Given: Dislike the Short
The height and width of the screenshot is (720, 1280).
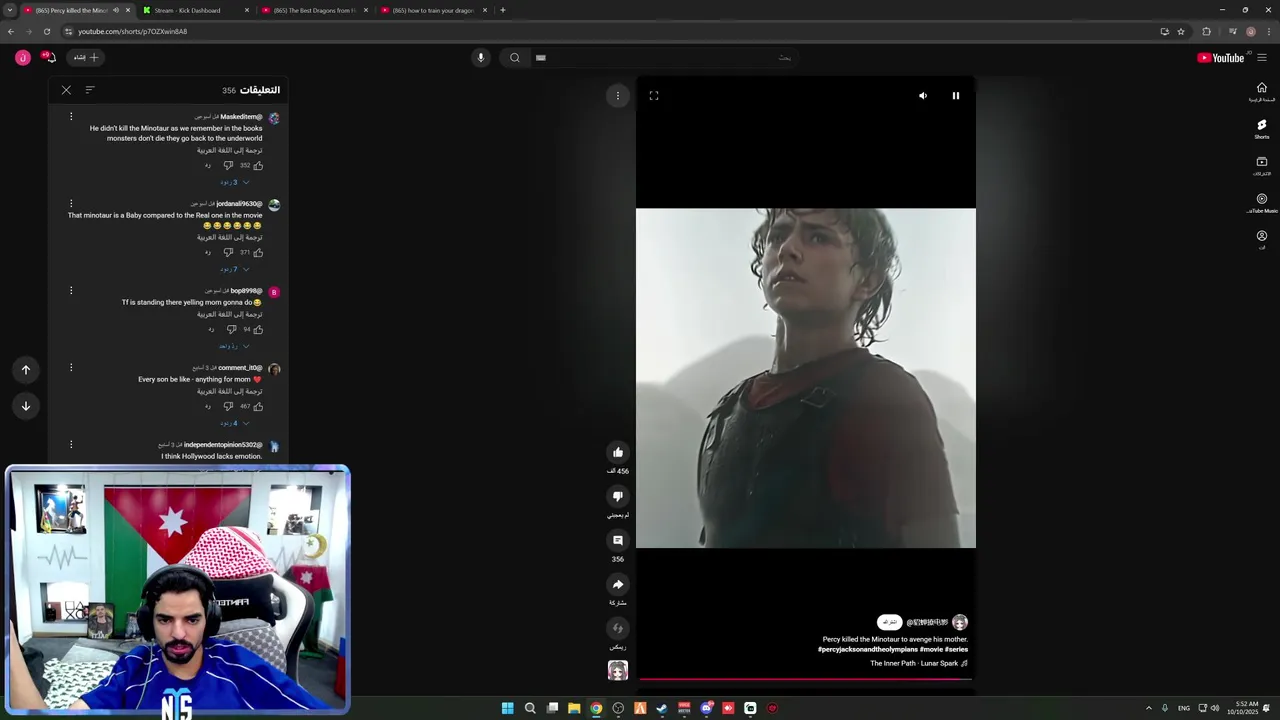Looking at the screenshot, I should tap(618, 497).
